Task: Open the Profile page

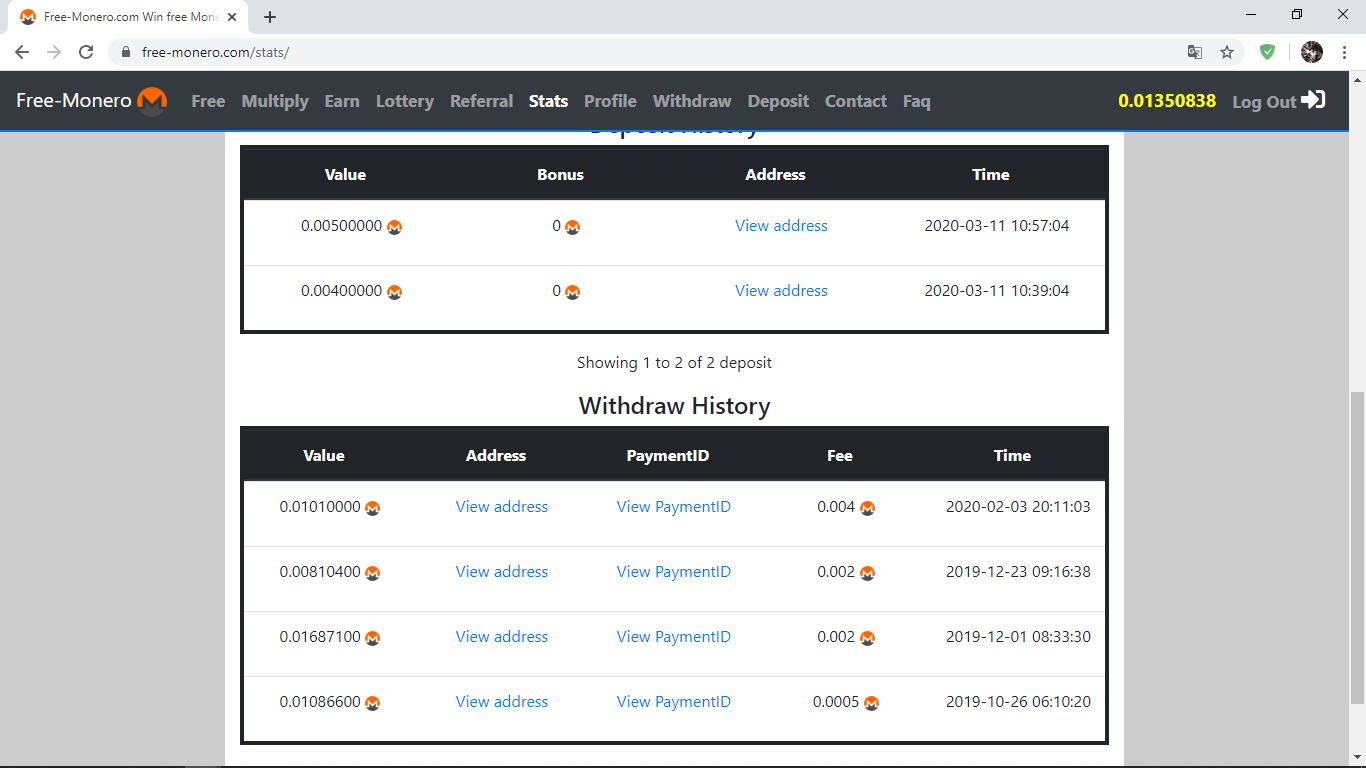Action: [611, 101]
